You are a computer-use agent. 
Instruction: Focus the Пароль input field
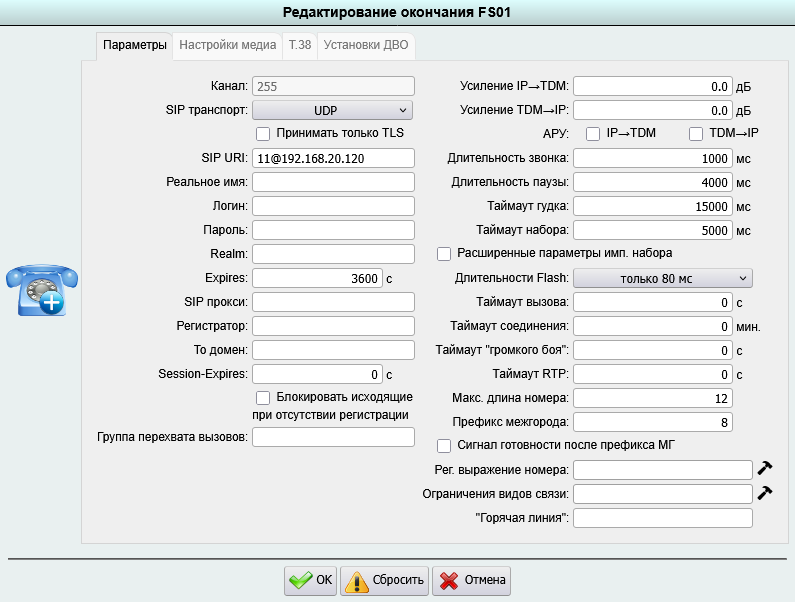333,230
